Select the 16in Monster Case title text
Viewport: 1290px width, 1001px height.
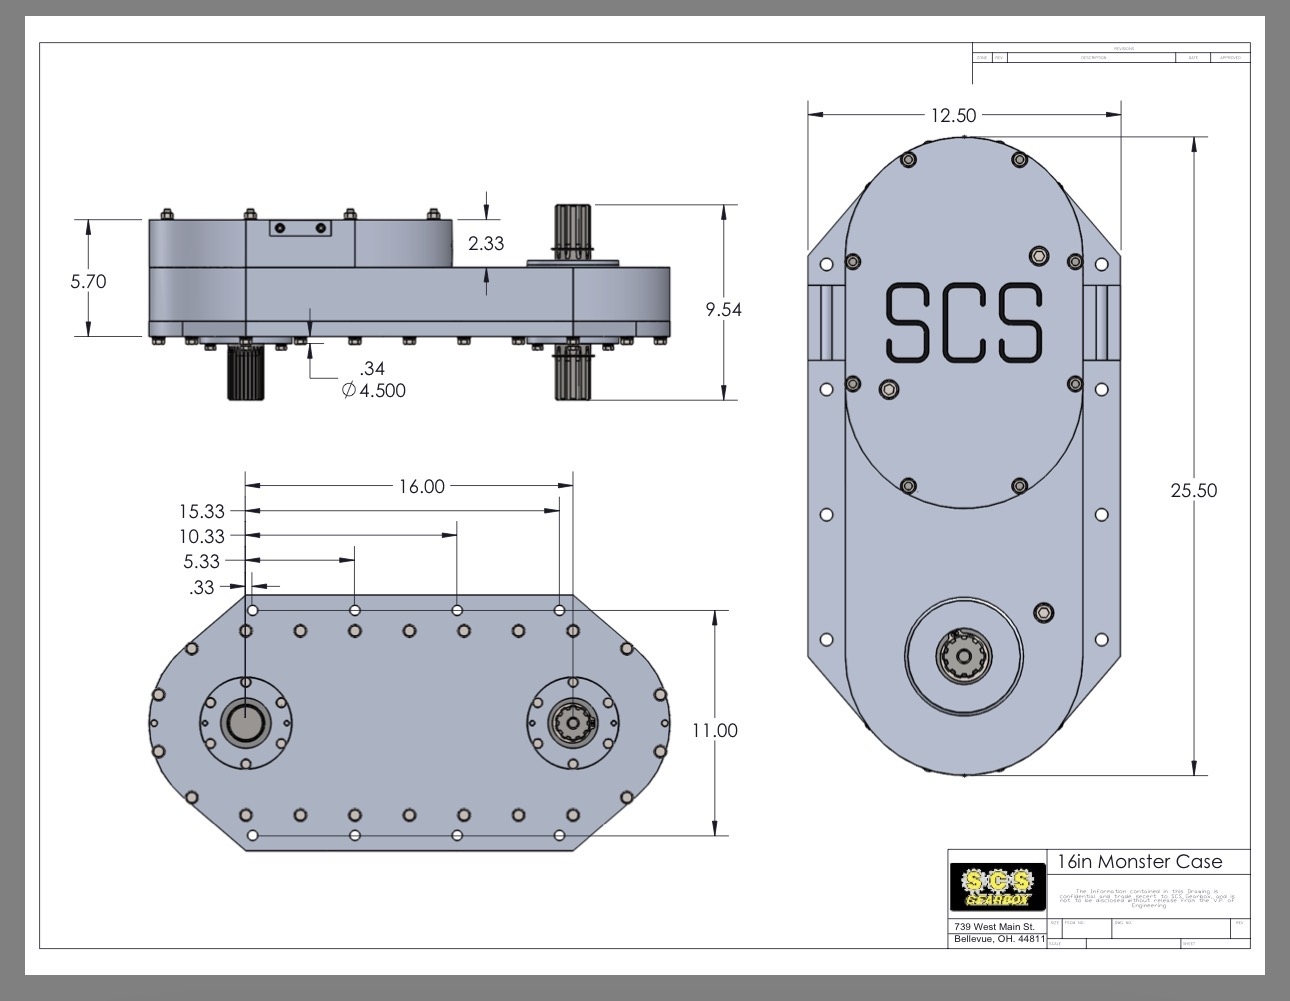coord(1139,862)
